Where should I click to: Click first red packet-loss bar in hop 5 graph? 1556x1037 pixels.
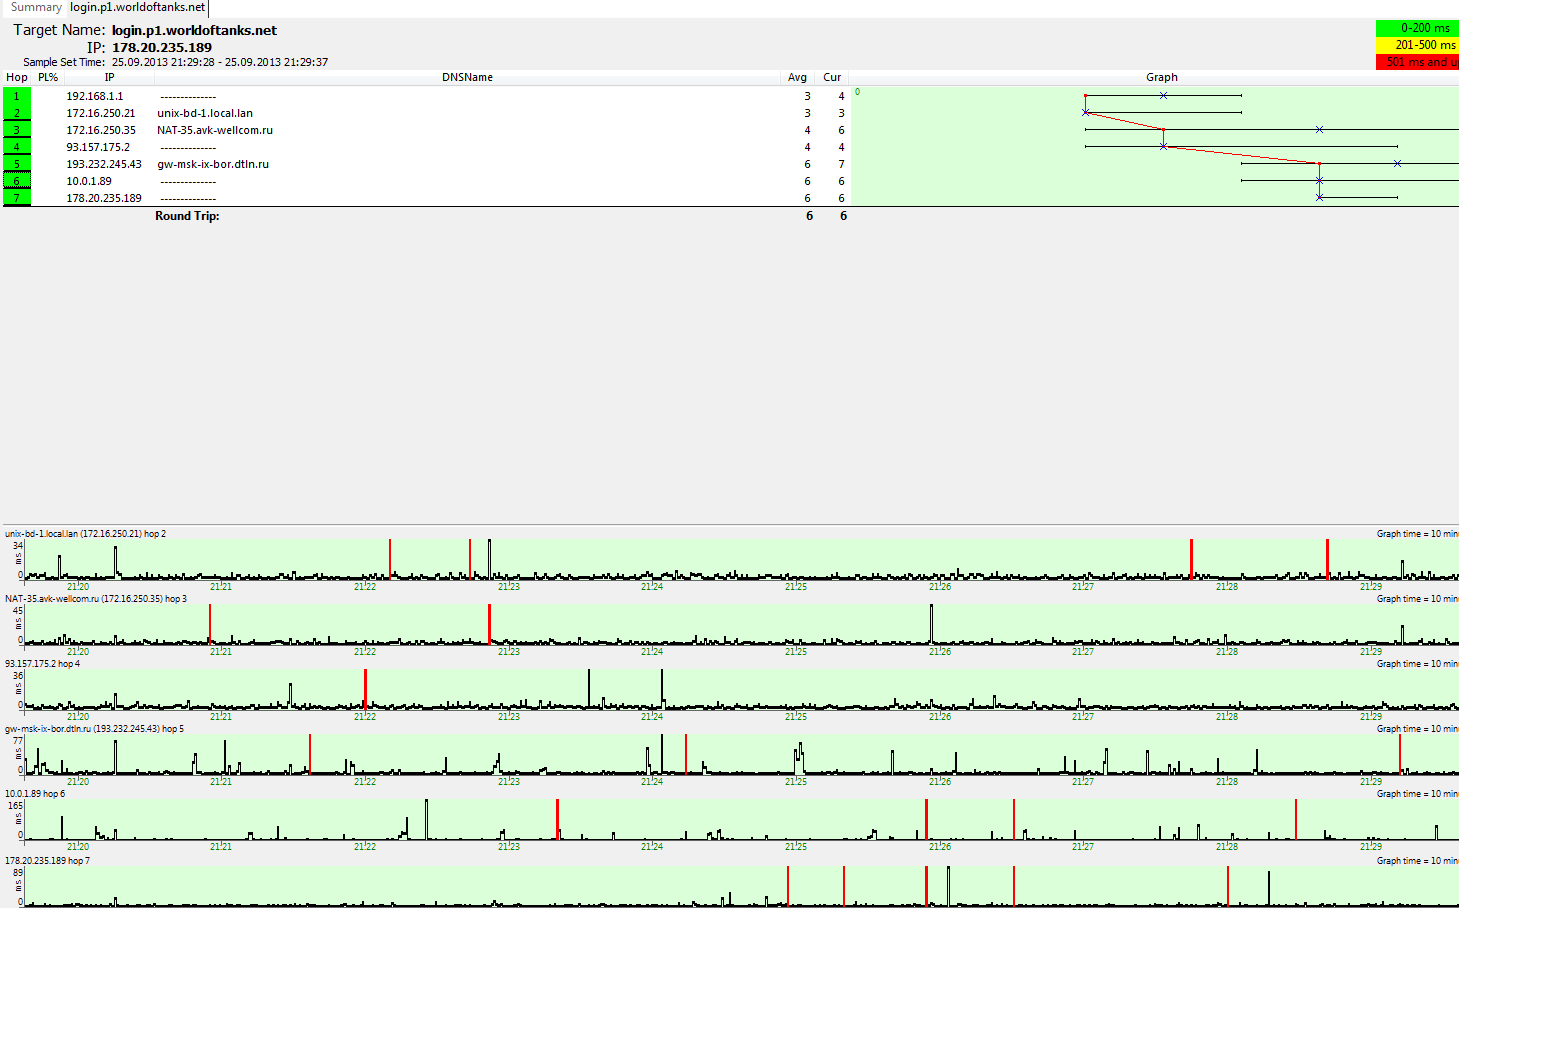[x=310, y=754]
